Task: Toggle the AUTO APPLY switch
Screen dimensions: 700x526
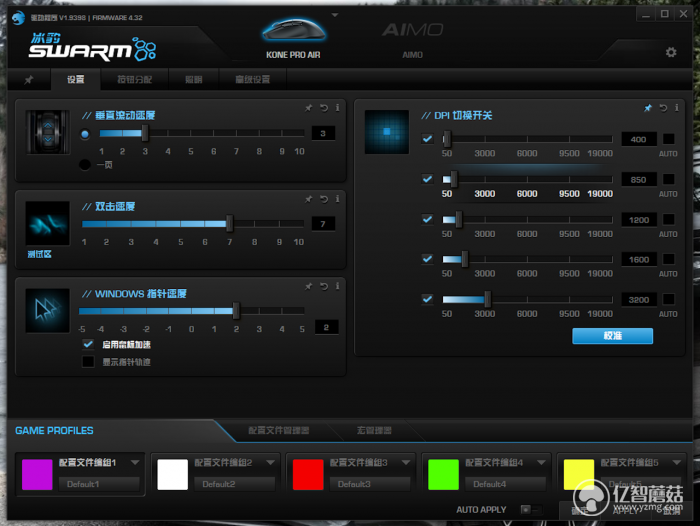Action: (531, 509)
